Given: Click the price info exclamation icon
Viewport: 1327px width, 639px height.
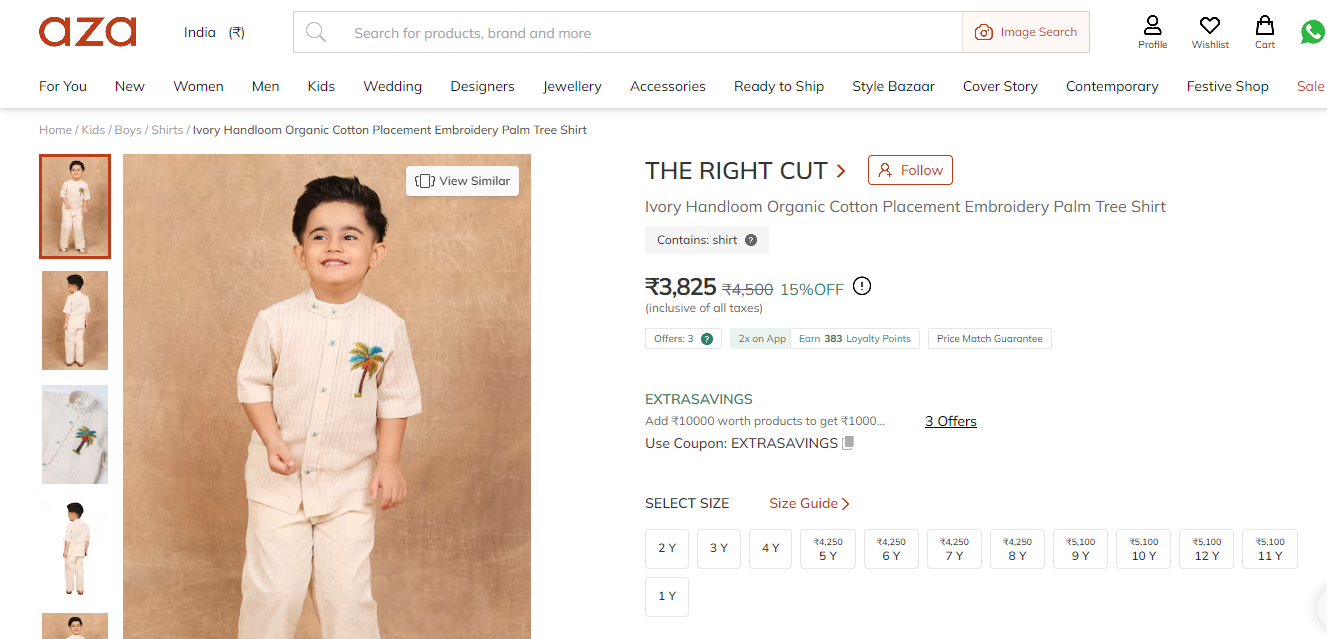Looking at the screenshot, I should click(x=862, y=287).
